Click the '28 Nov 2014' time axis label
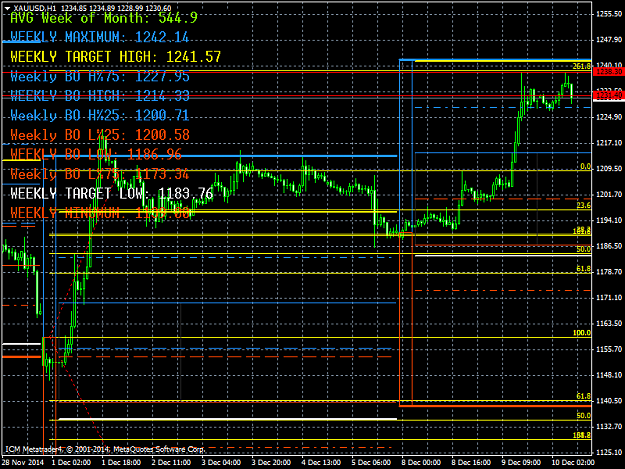This screenshot has height=469, width=625. 23,462
